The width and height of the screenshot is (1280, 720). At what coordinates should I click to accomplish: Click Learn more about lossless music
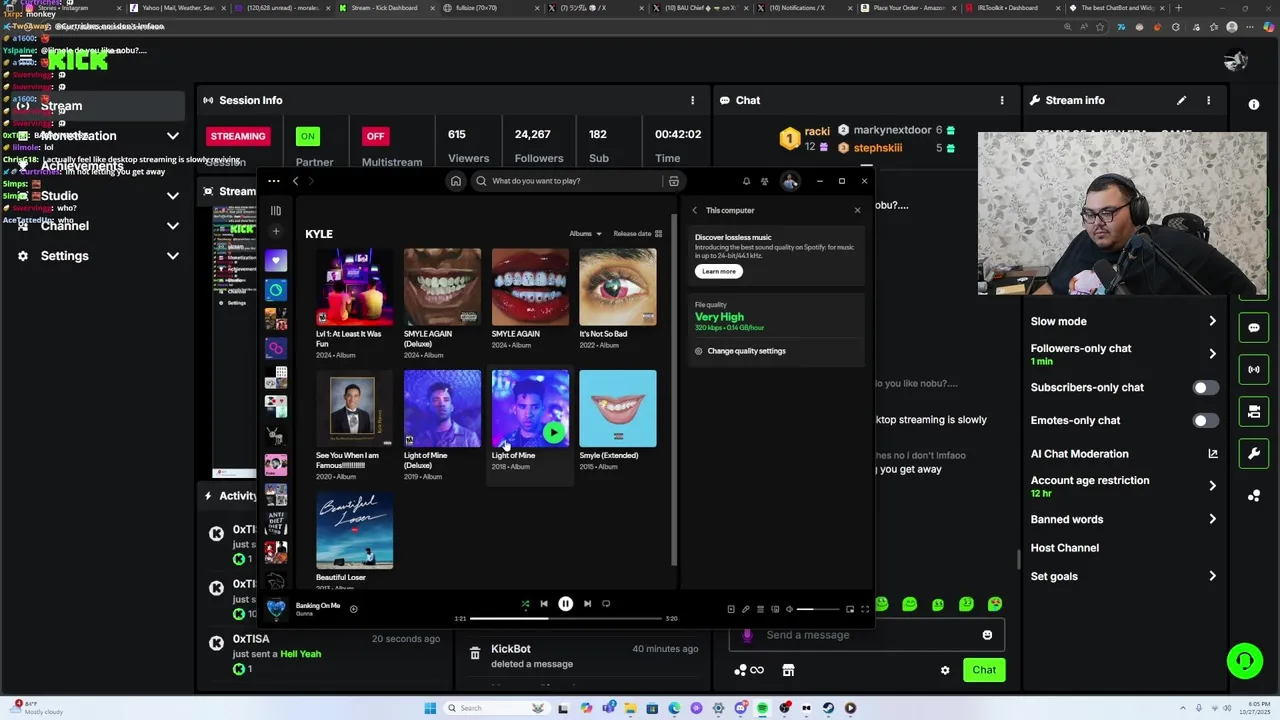click(718, 271)
